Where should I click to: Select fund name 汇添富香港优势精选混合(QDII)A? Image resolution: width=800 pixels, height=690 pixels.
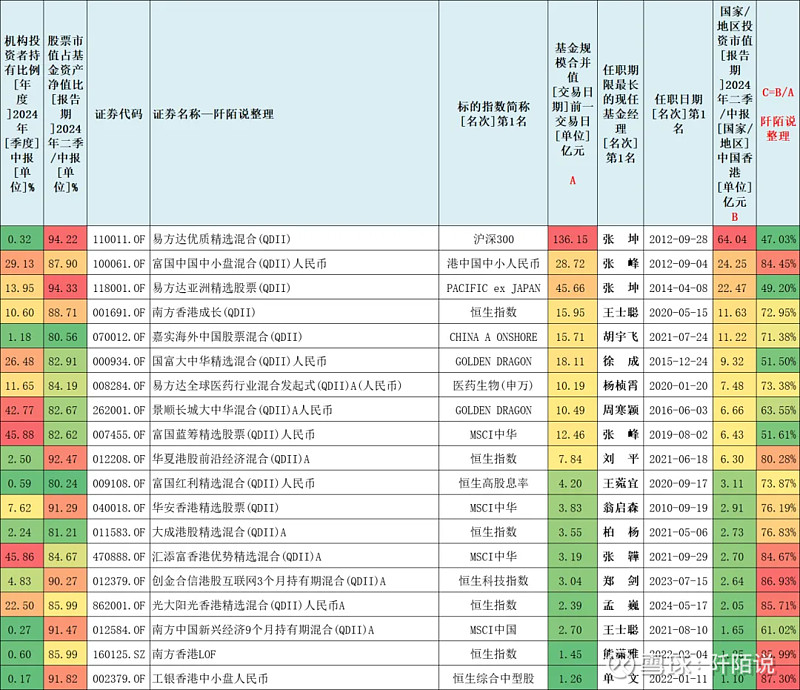tap(237, 557)
